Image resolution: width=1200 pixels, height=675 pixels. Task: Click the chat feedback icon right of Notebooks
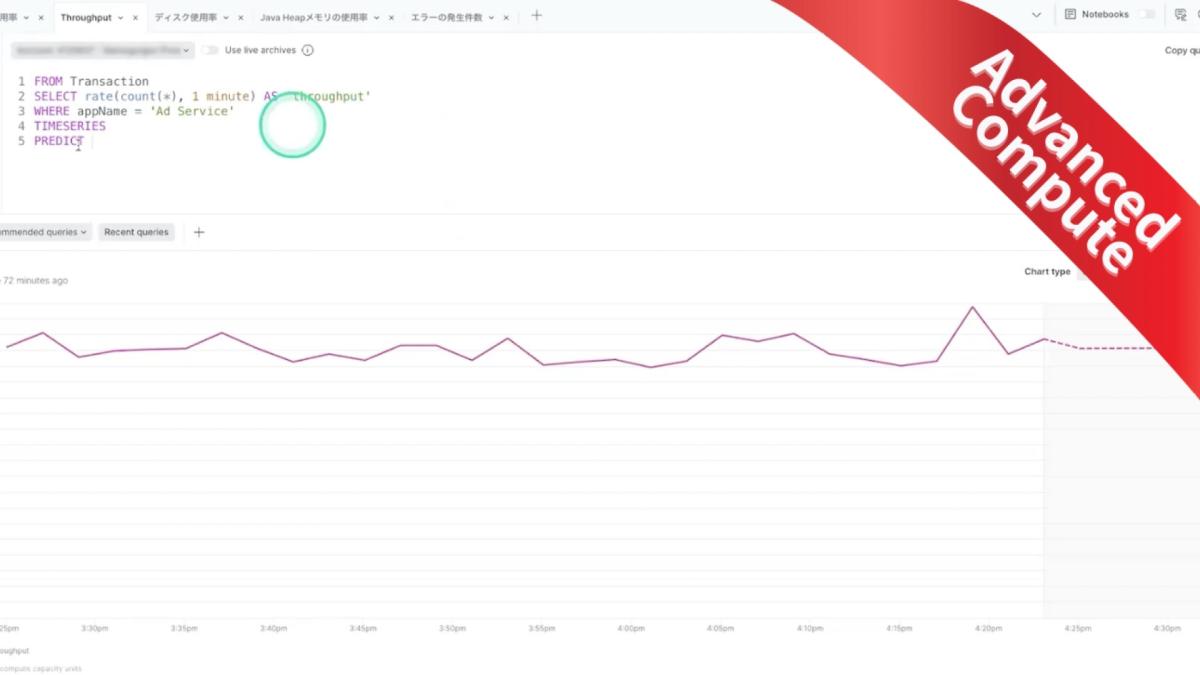point(1181,15)
